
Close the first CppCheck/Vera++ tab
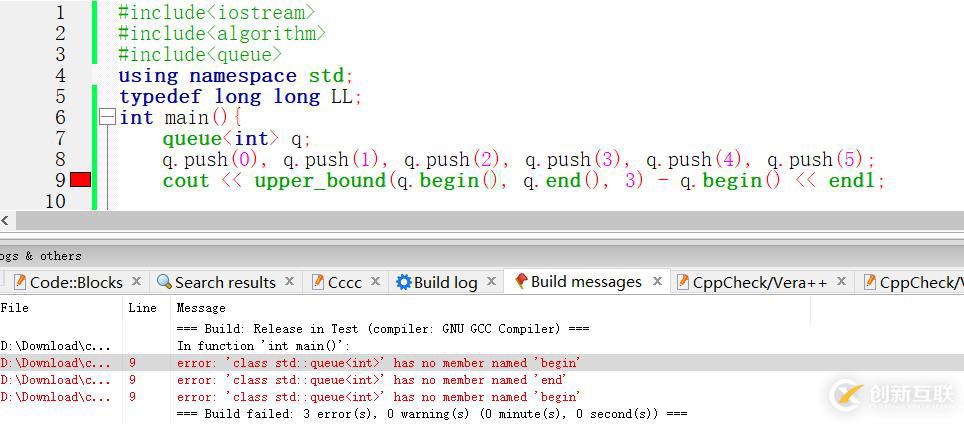point(842,281)
